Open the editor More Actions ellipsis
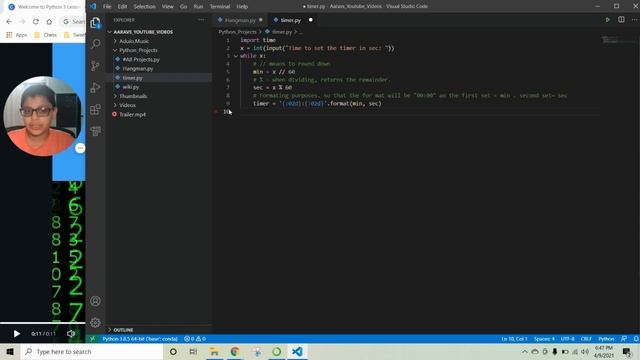 (635, 20)
